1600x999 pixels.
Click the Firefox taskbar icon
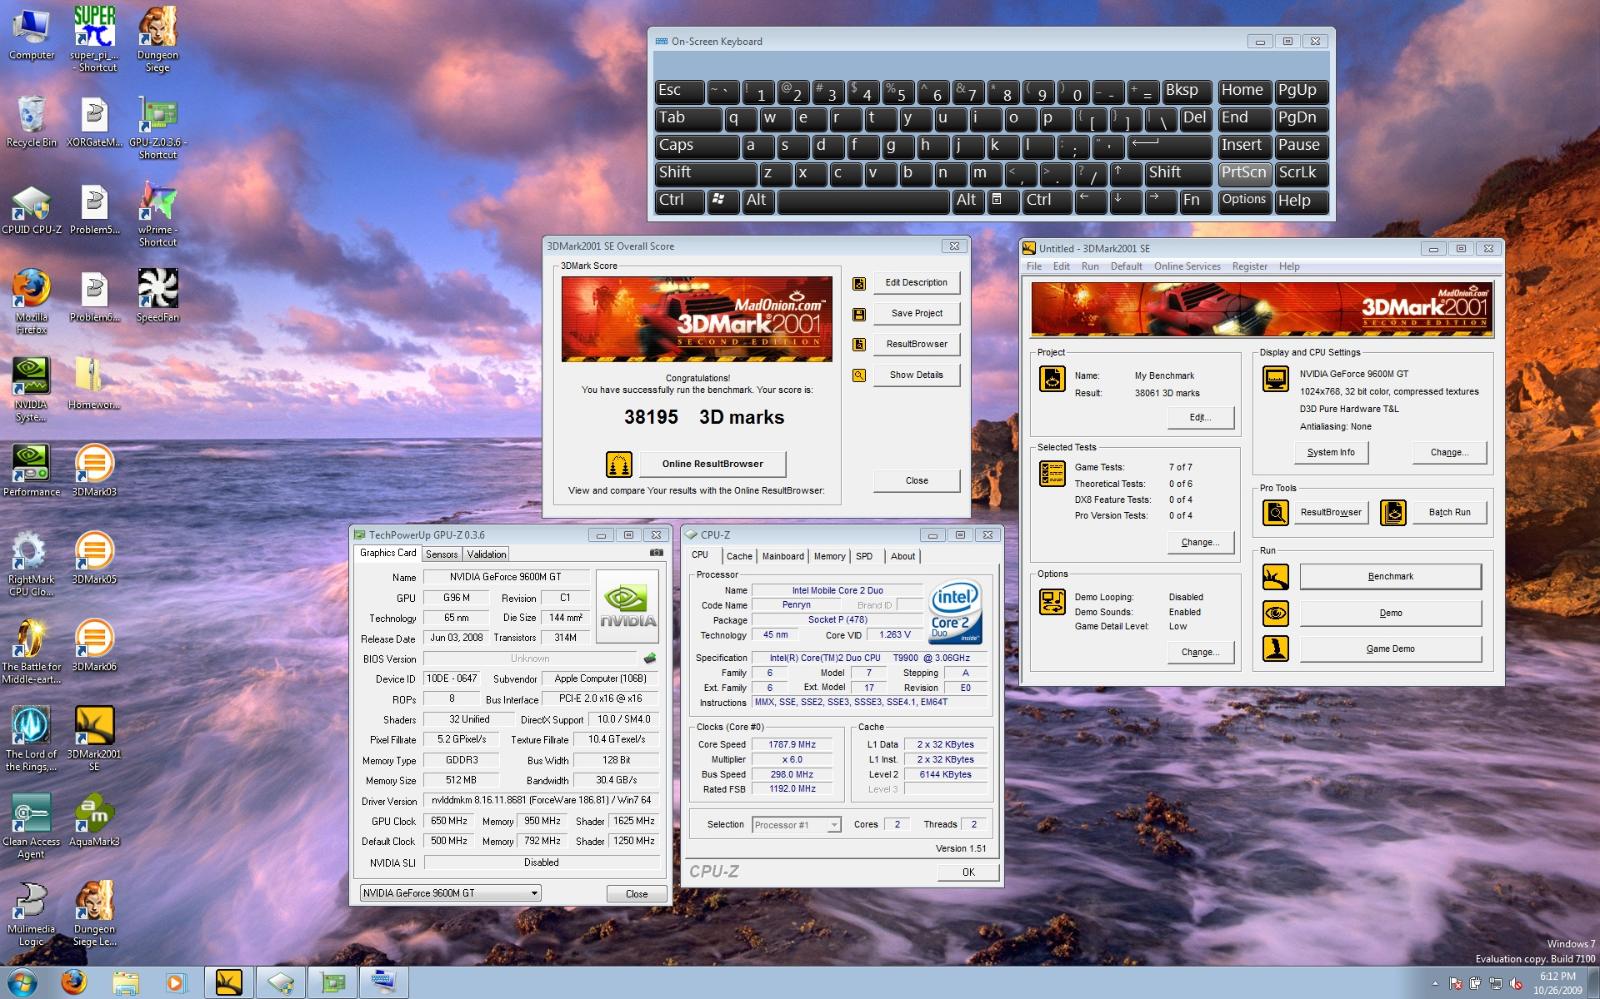(x=74, y=982)
